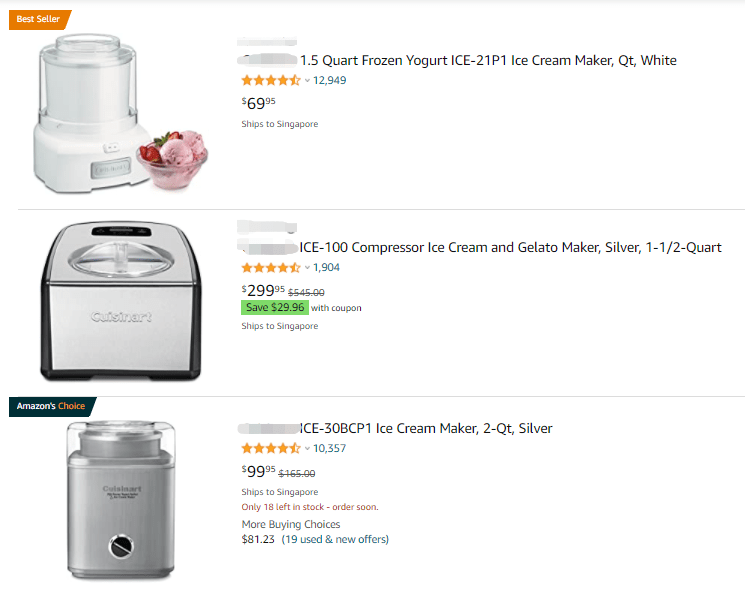View the 10,357 customer reviews

(x=330, y=448)
